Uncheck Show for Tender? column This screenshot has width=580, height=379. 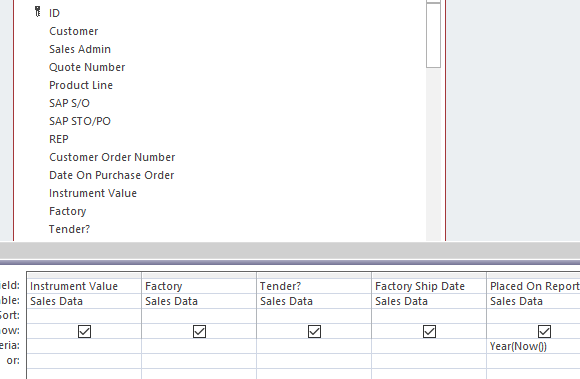coord(314,331)
